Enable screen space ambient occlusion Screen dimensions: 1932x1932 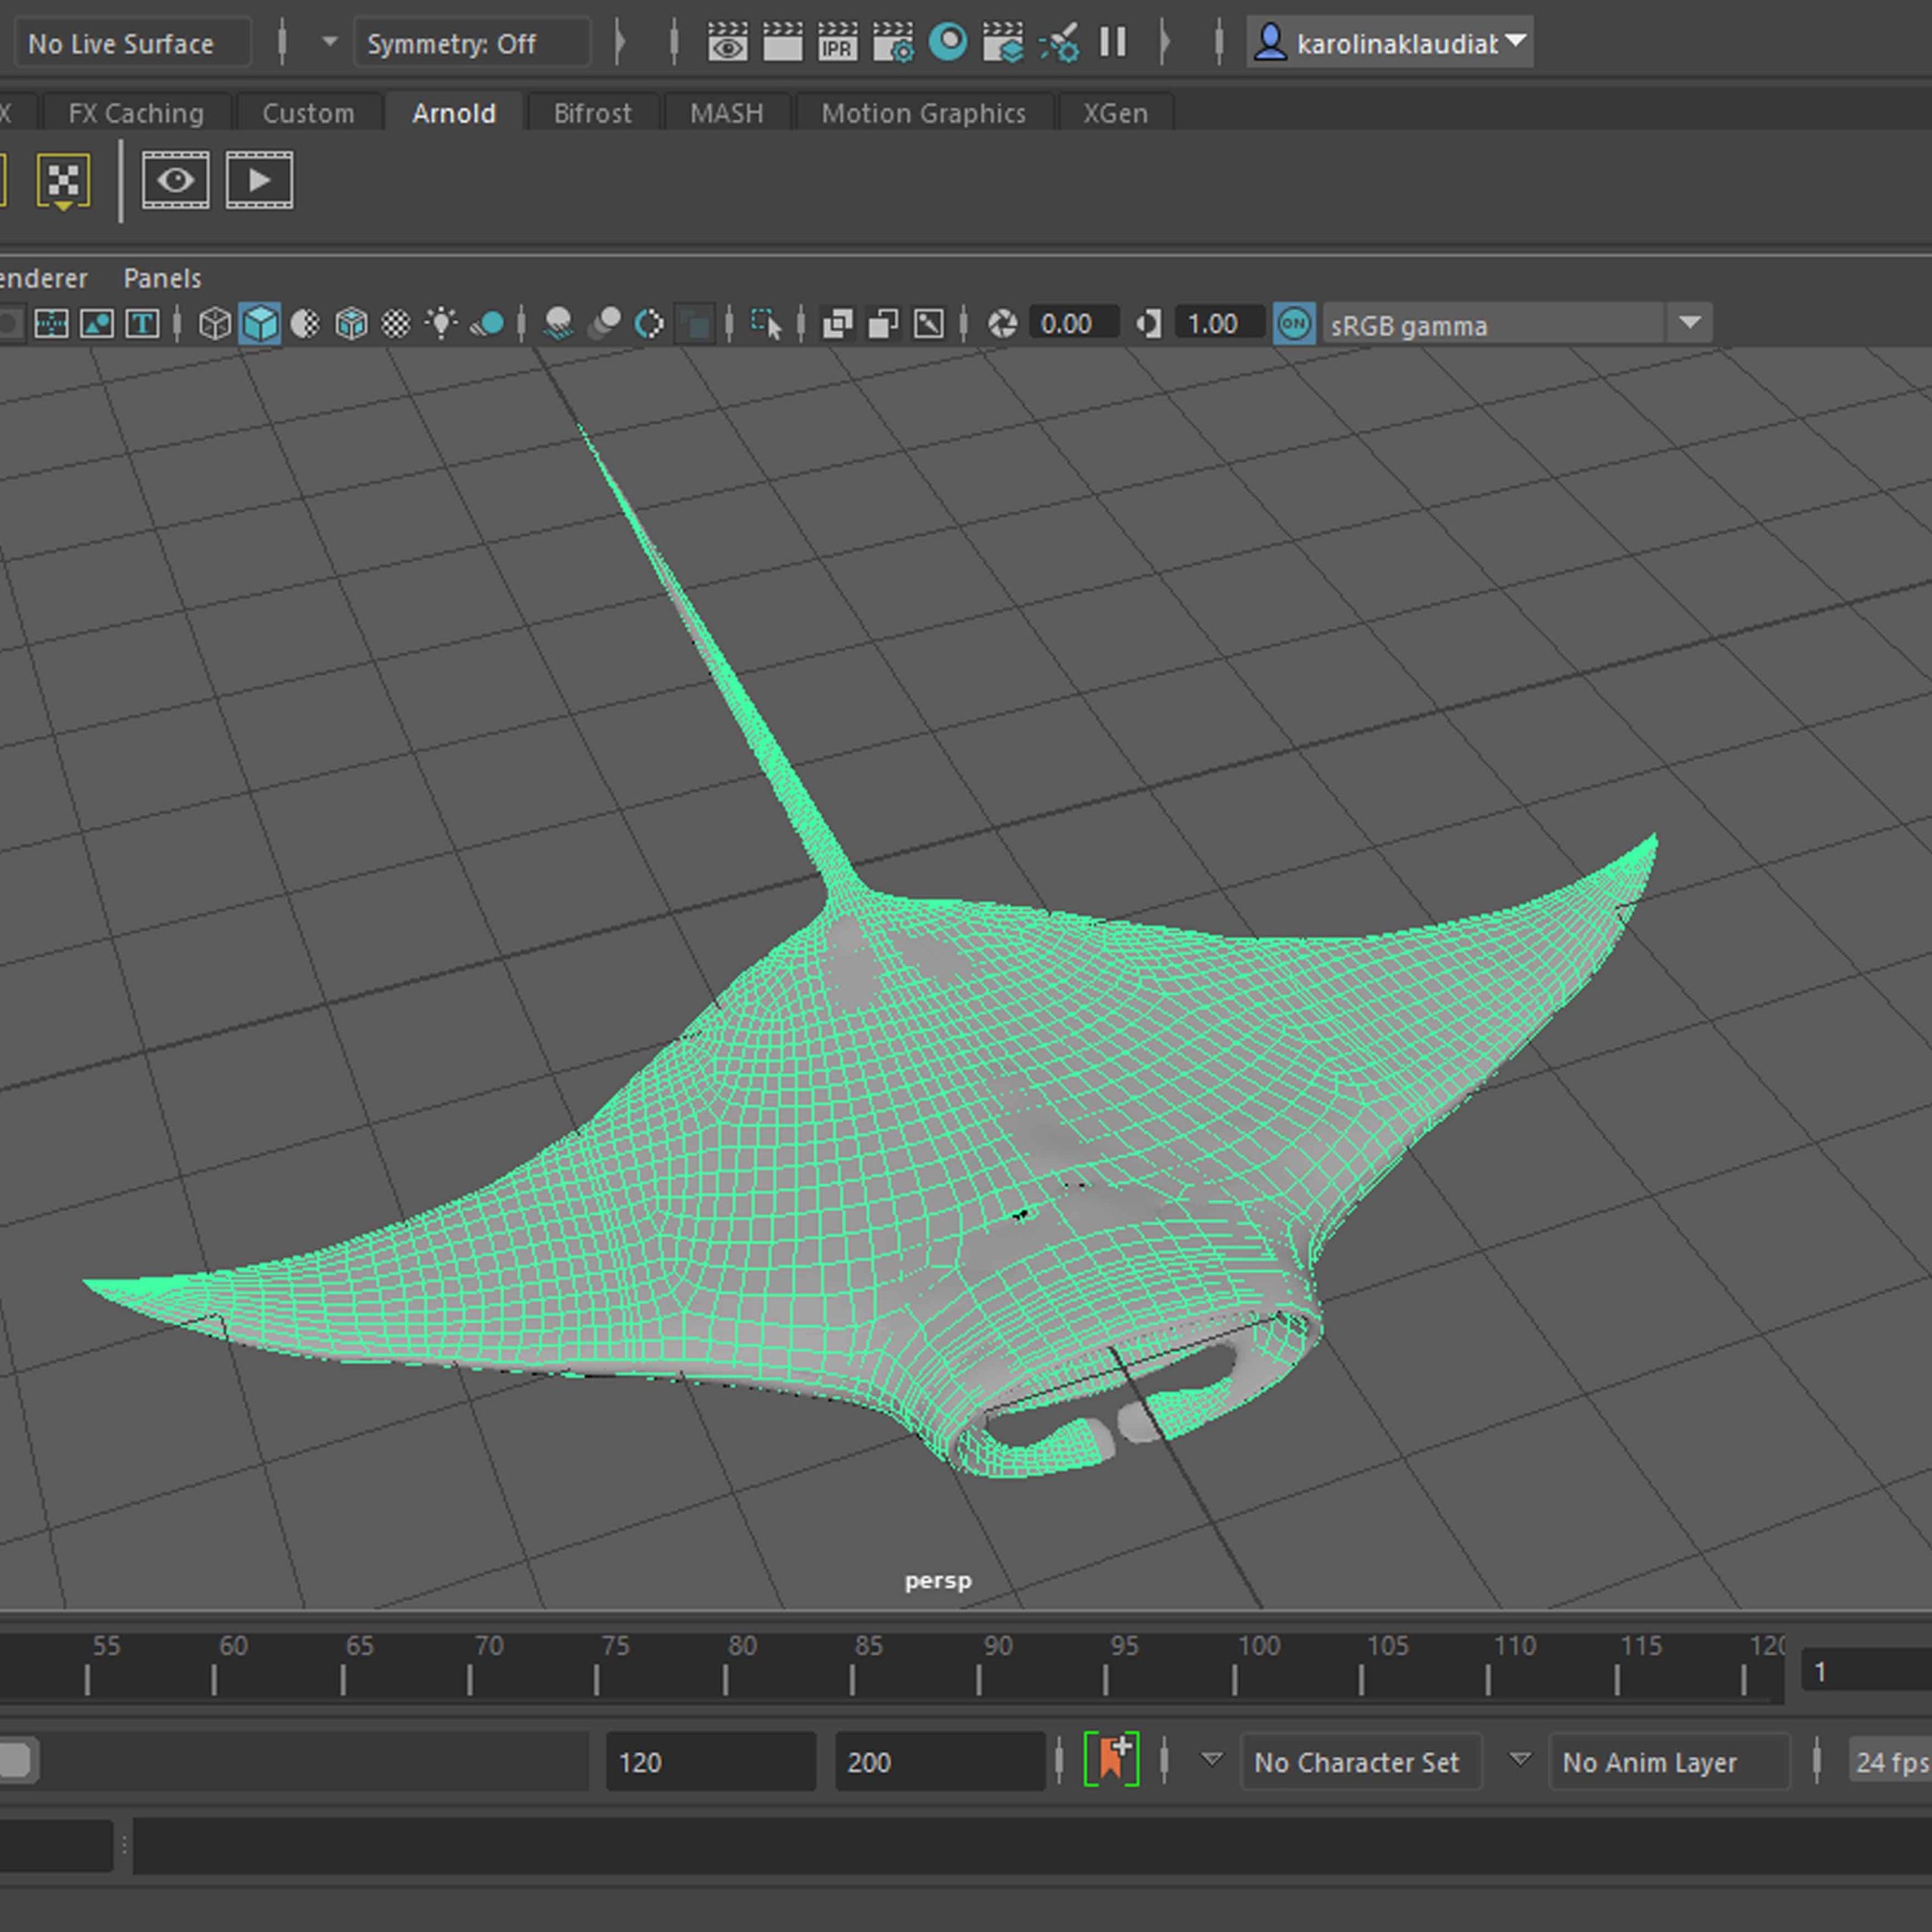(x=558, y=324)
